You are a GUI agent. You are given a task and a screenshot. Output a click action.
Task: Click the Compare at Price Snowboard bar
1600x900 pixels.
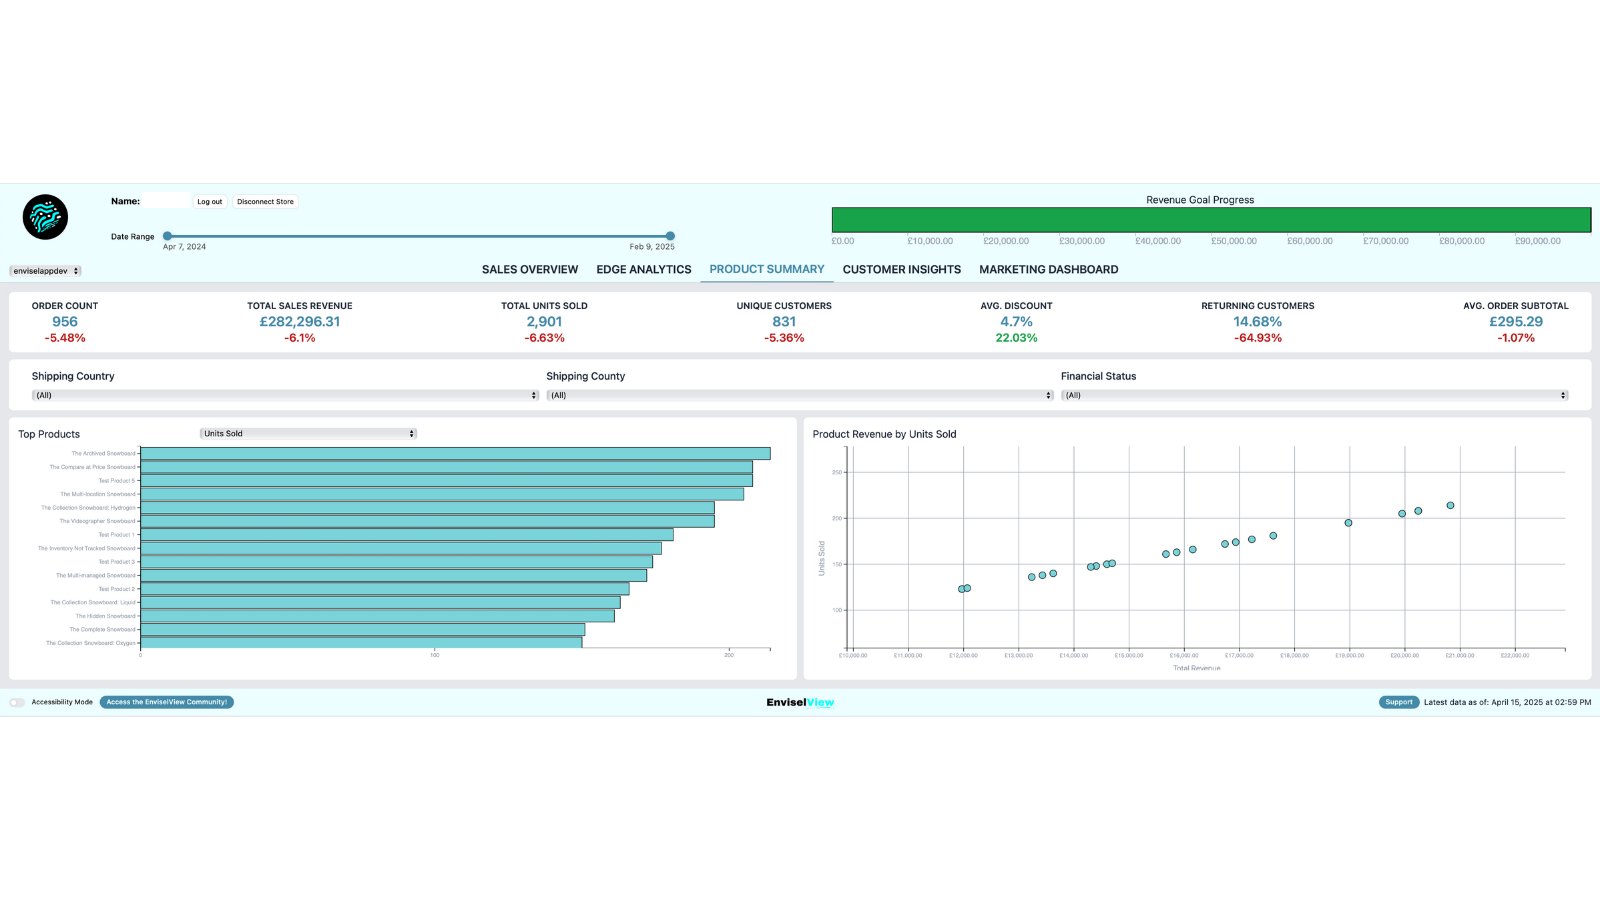tap(446, 467)
